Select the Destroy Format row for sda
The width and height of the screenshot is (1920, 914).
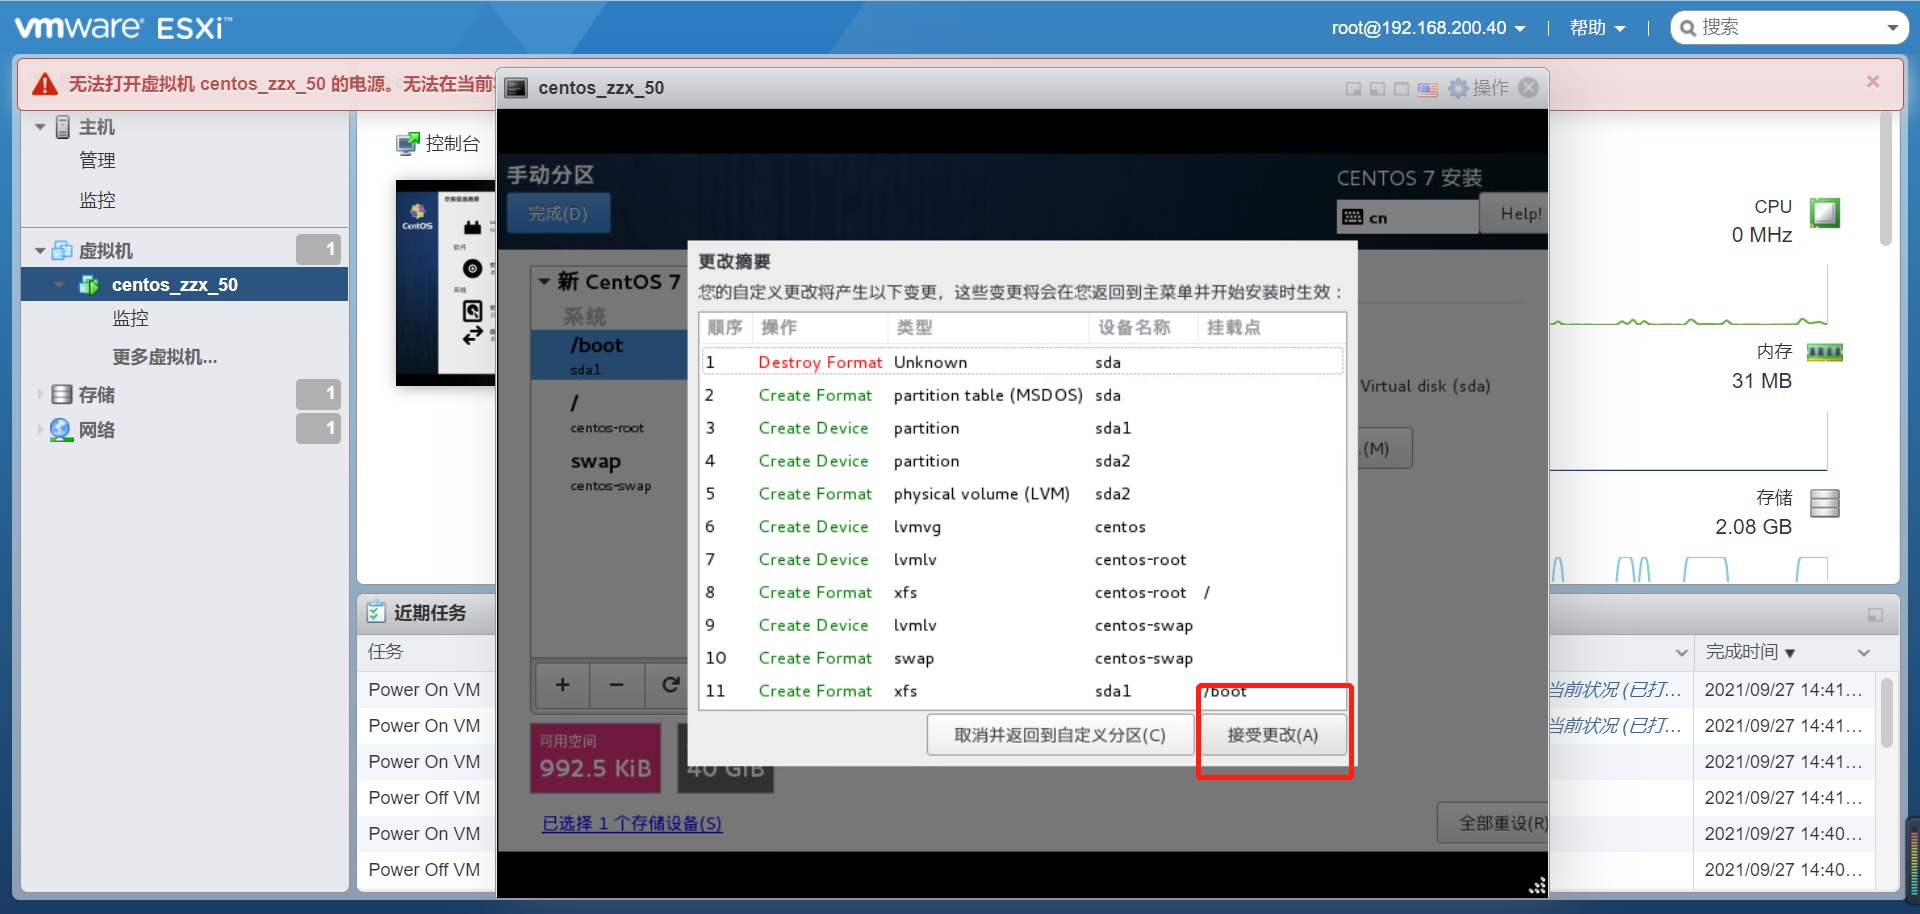pos(1022,362)
